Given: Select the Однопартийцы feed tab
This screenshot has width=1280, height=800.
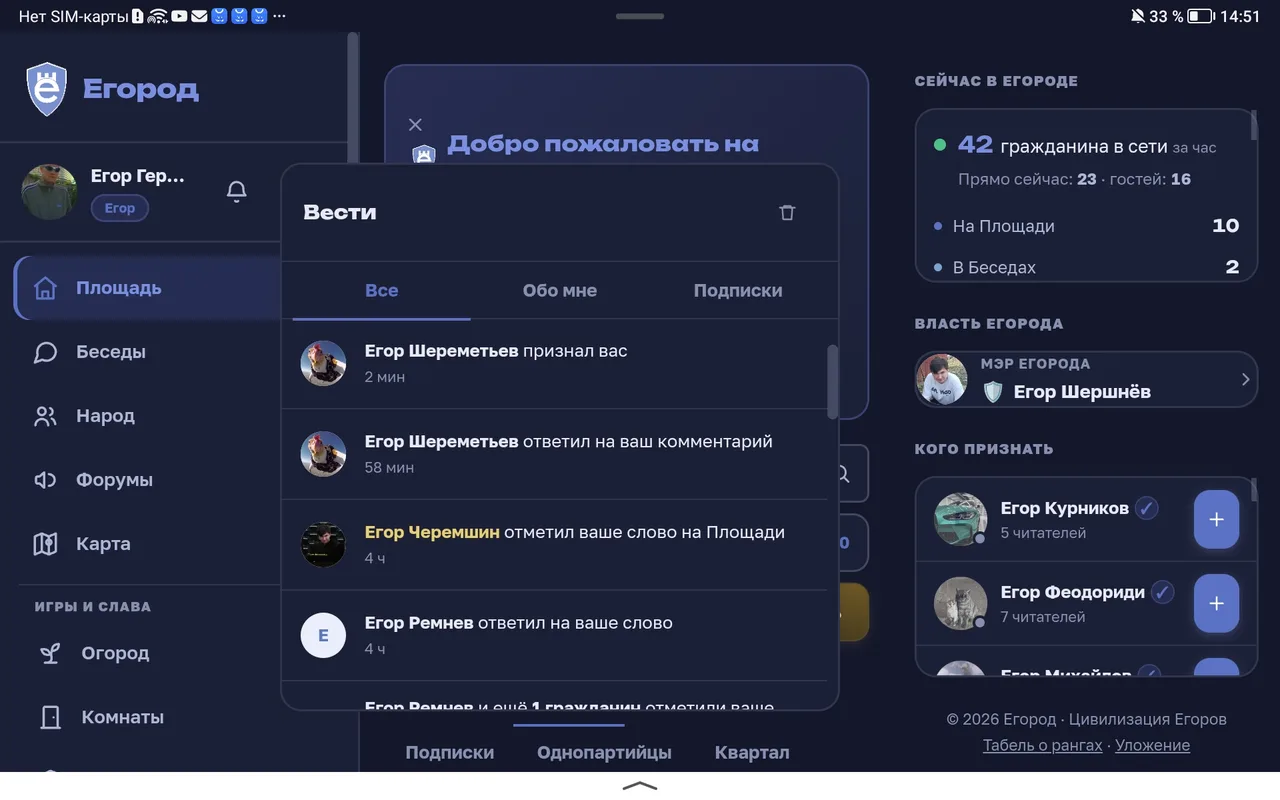Looking at the screenshot, I should 604,753.
